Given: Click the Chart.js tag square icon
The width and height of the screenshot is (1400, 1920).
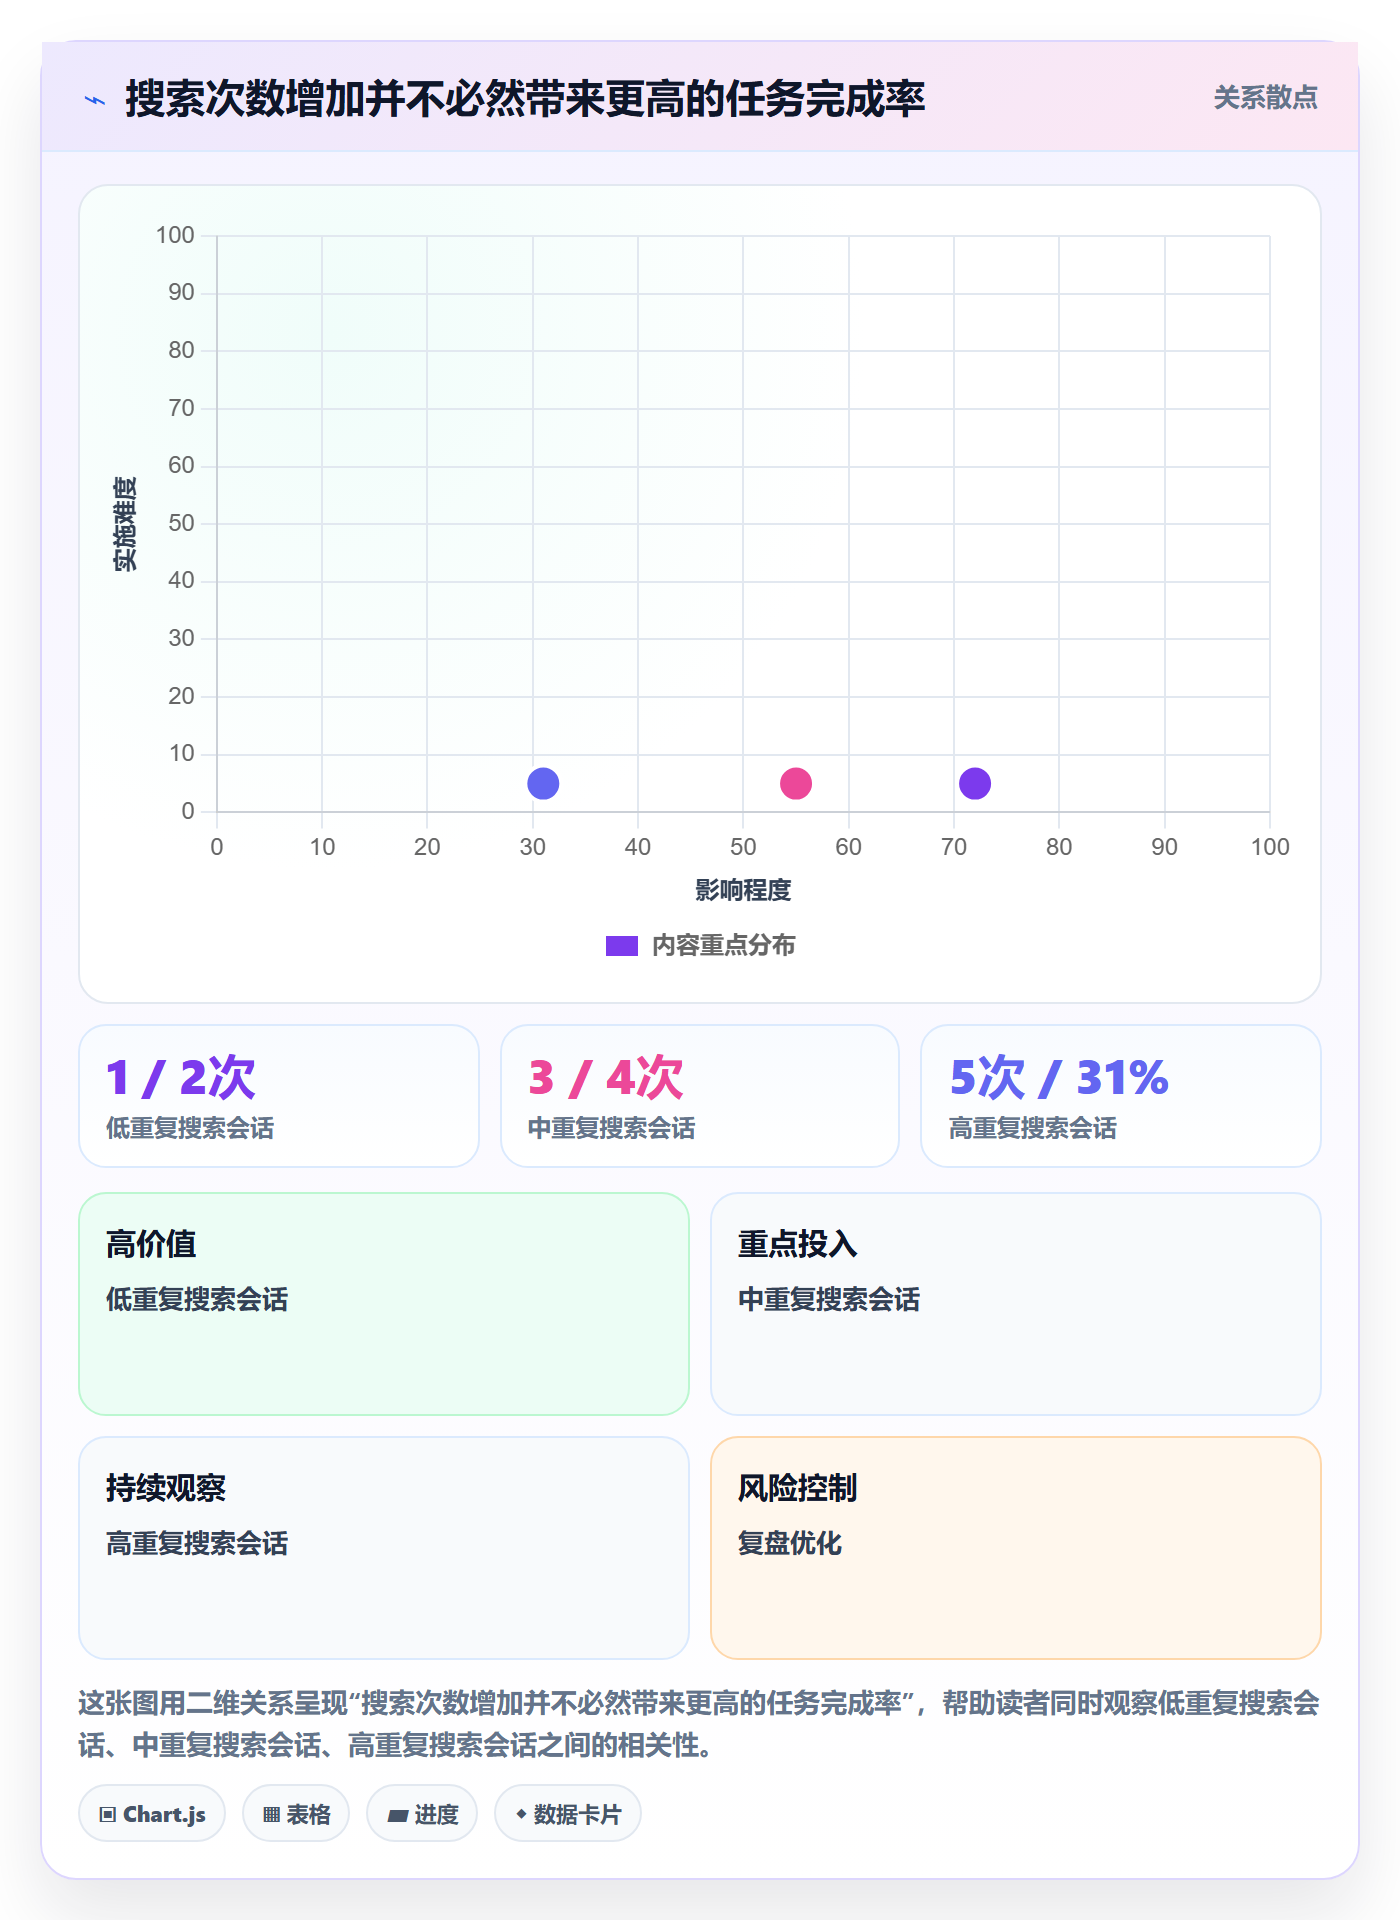Looking at the screenshot, I should tap(108, 1815).
